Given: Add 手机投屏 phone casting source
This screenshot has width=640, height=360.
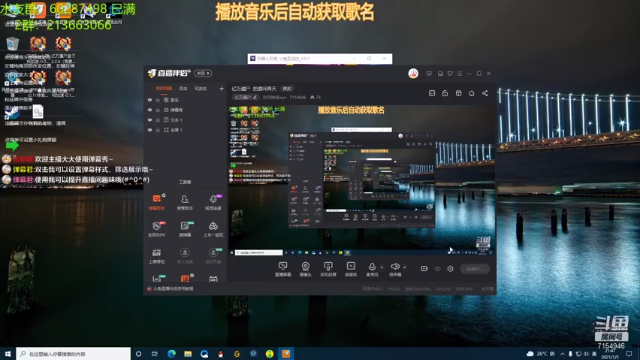Looking at the screenshot, I should [328, 269].
